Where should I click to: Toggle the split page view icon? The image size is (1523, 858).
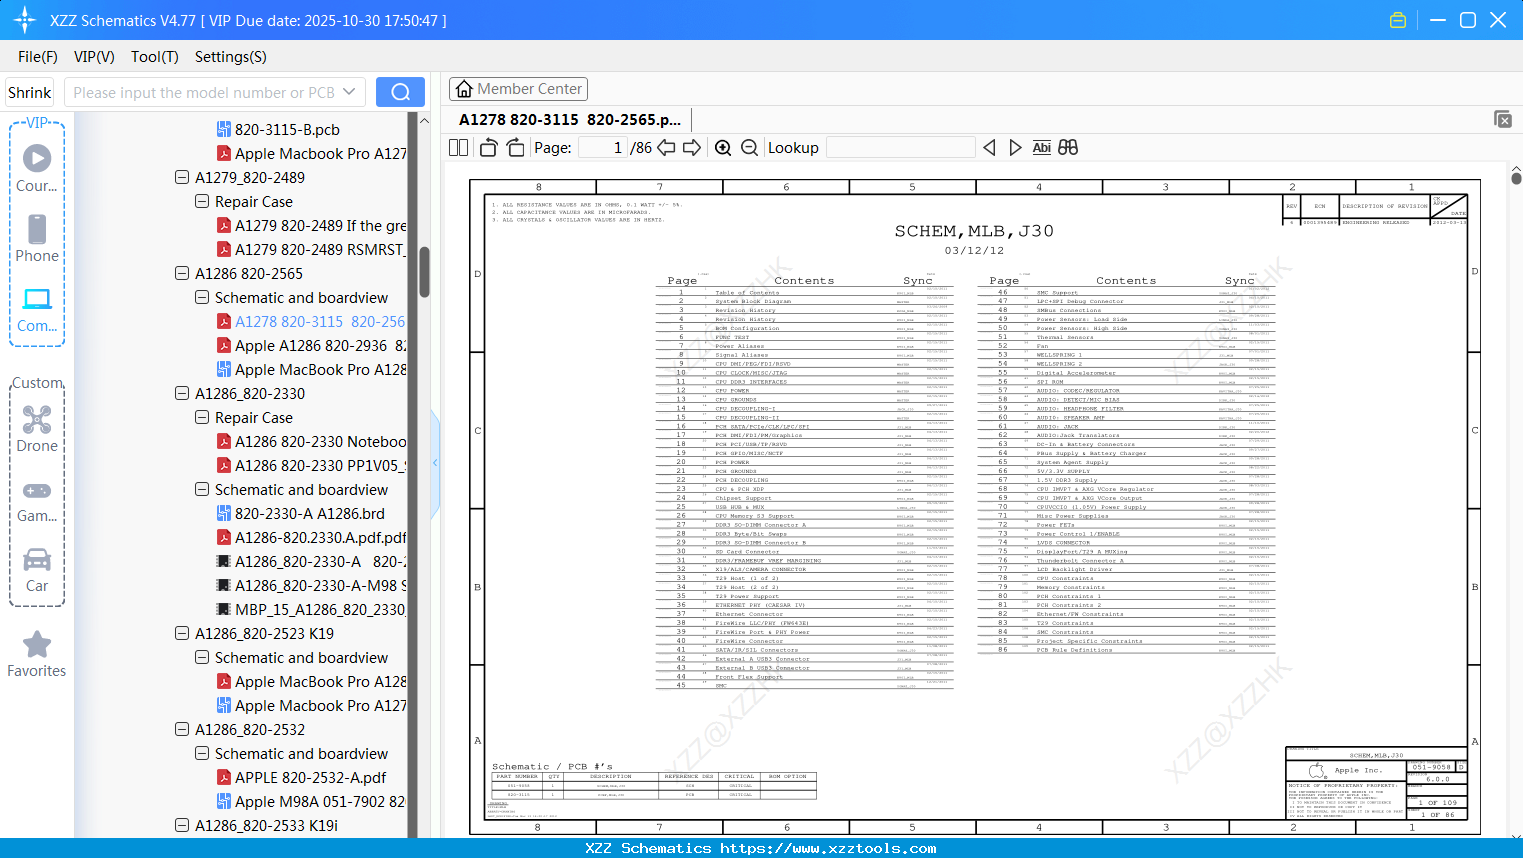tap(458, 148)
